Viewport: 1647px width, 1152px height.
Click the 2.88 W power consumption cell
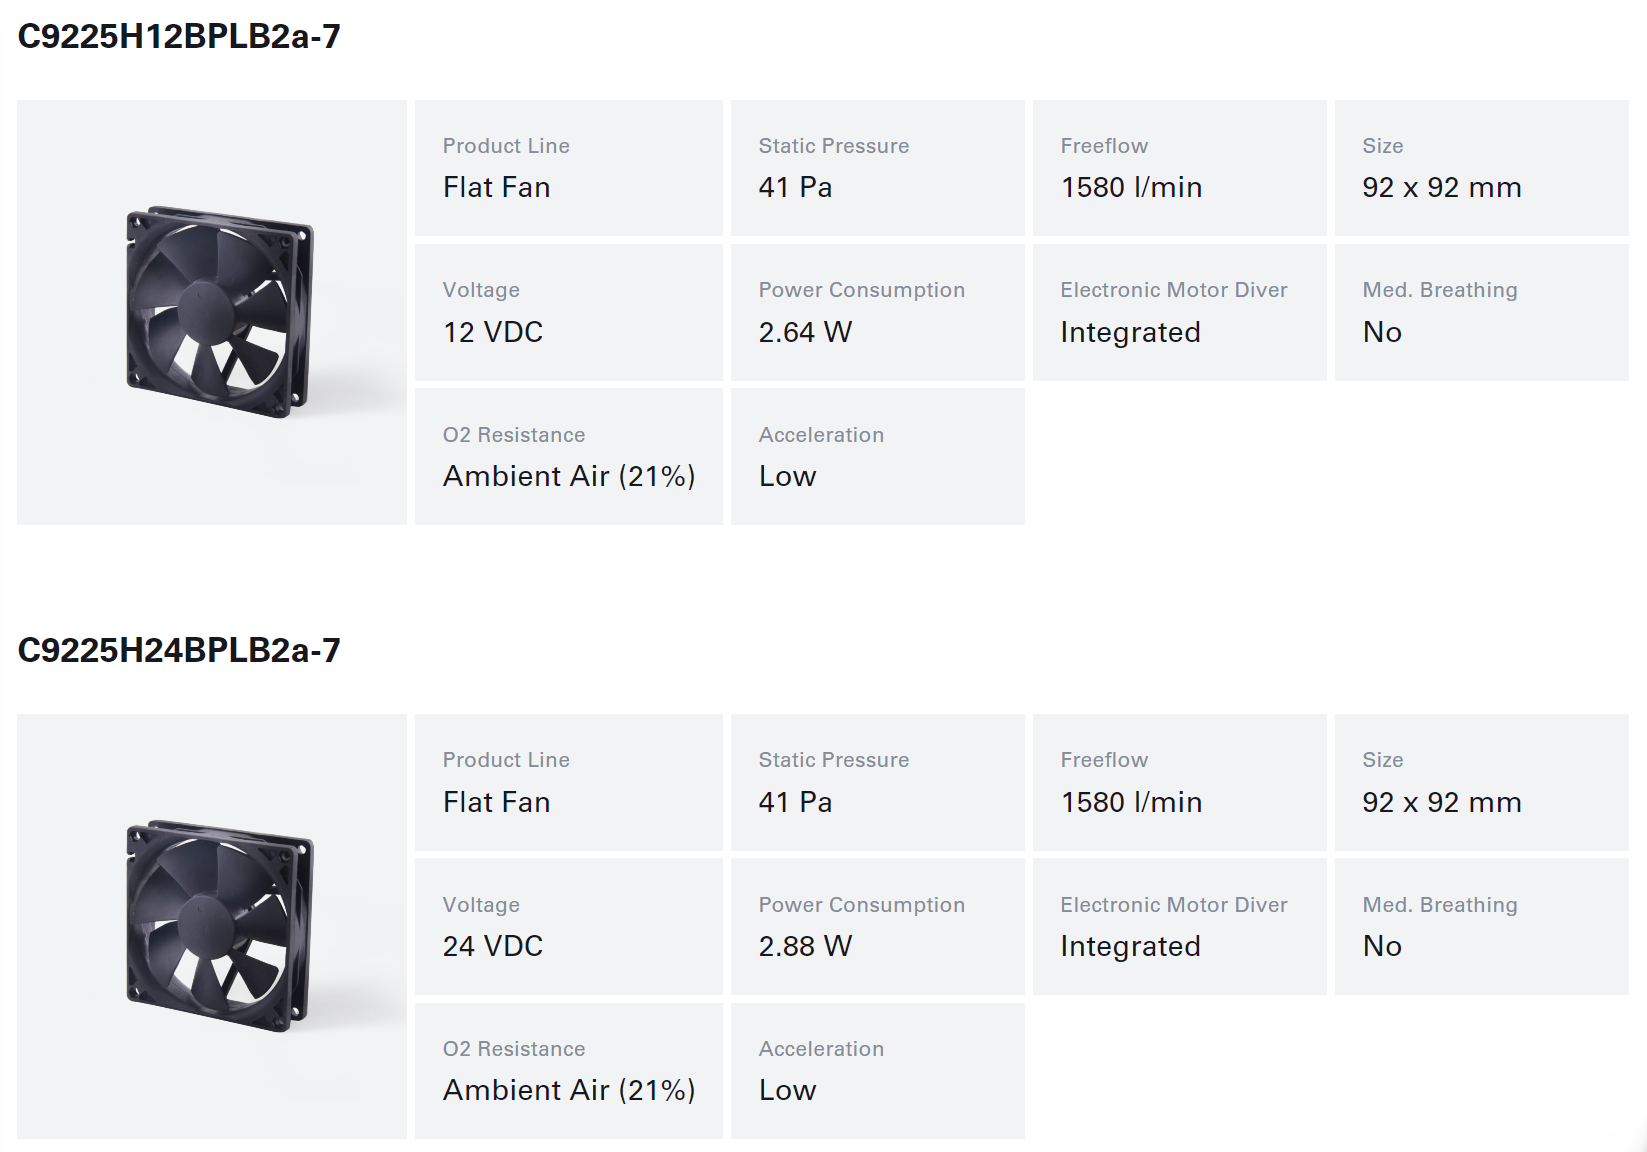click(x=878, y=926)
